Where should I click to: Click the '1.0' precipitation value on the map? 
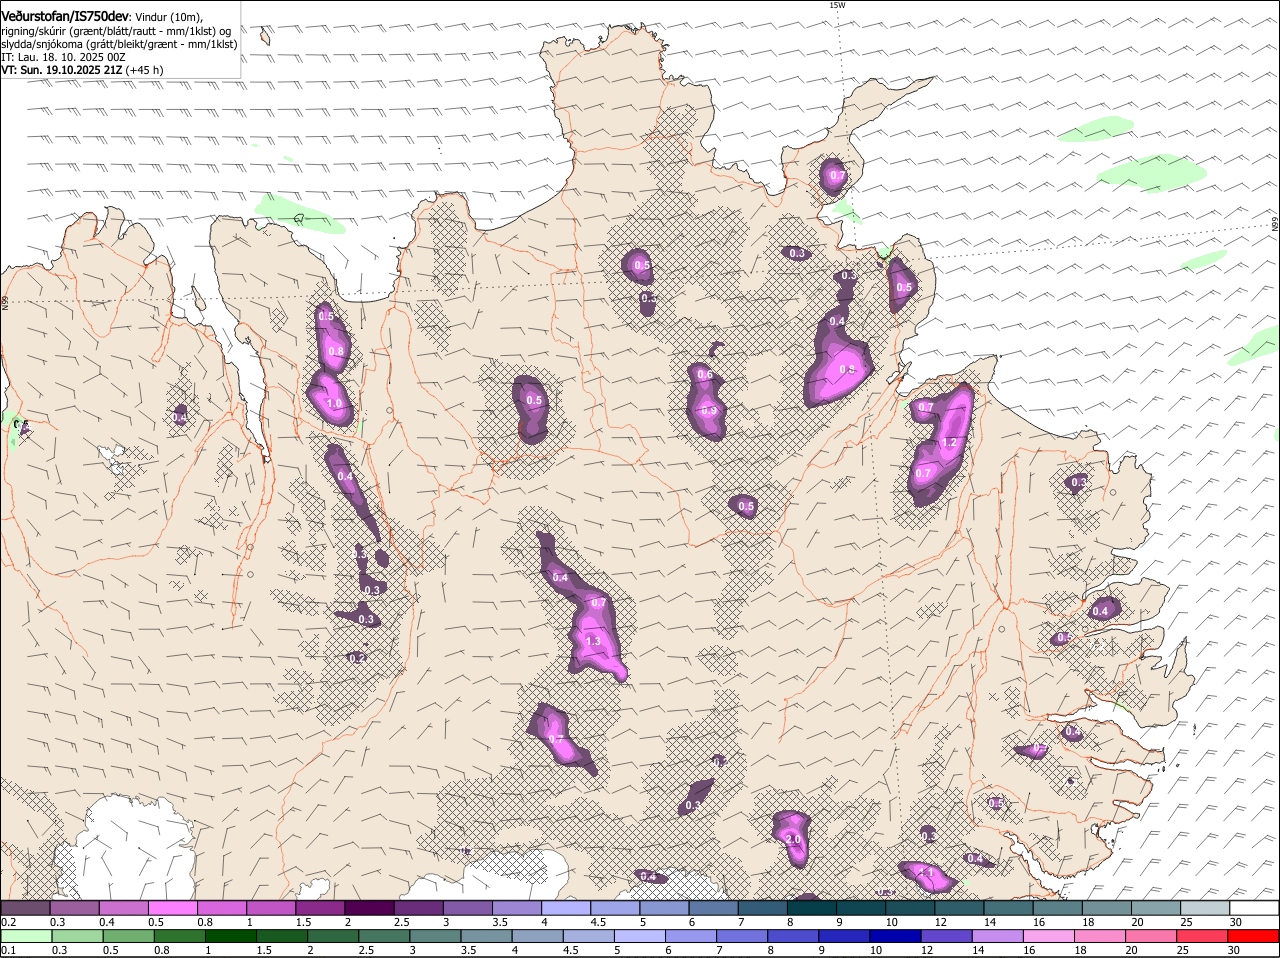(x=334, y=404)
